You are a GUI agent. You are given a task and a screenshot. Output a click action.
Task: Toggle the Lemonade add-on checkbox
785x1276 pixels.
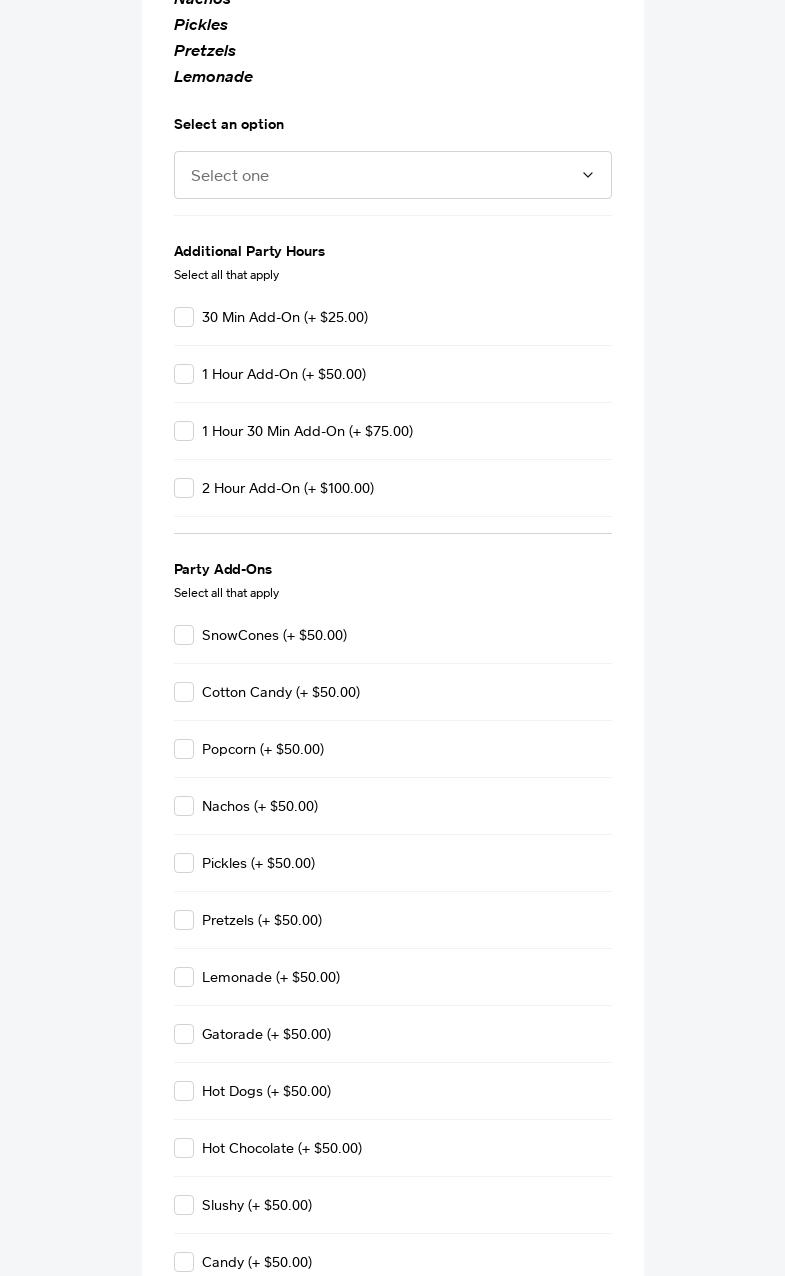184,977
